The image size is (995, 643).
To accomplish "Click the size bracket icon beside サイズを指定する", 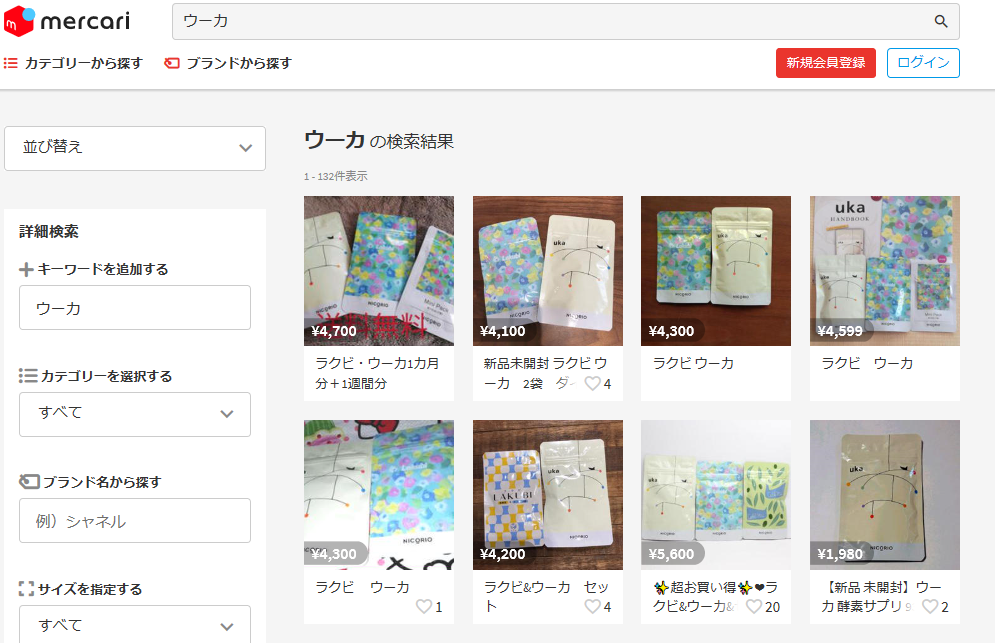I will pyautogui.click(x=26, y=588).
